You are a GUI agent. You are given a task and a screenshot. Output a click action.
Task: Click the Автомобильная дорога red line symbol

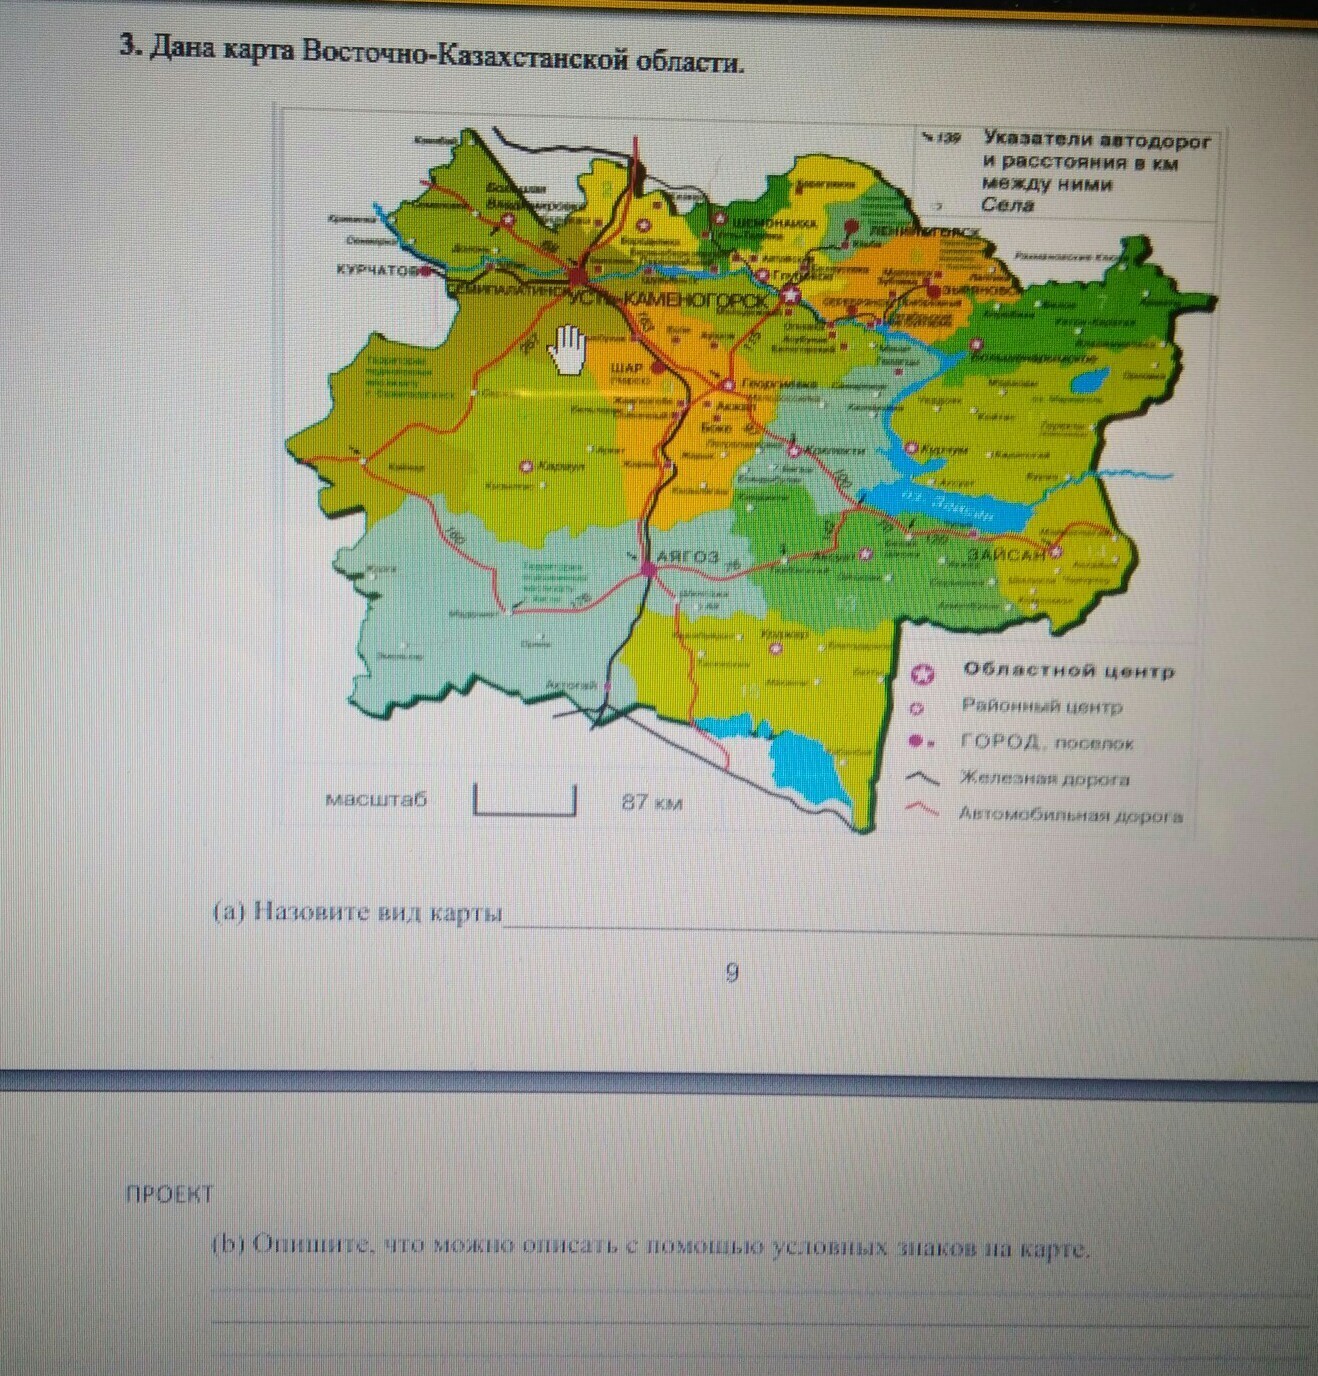click(921, 811)
